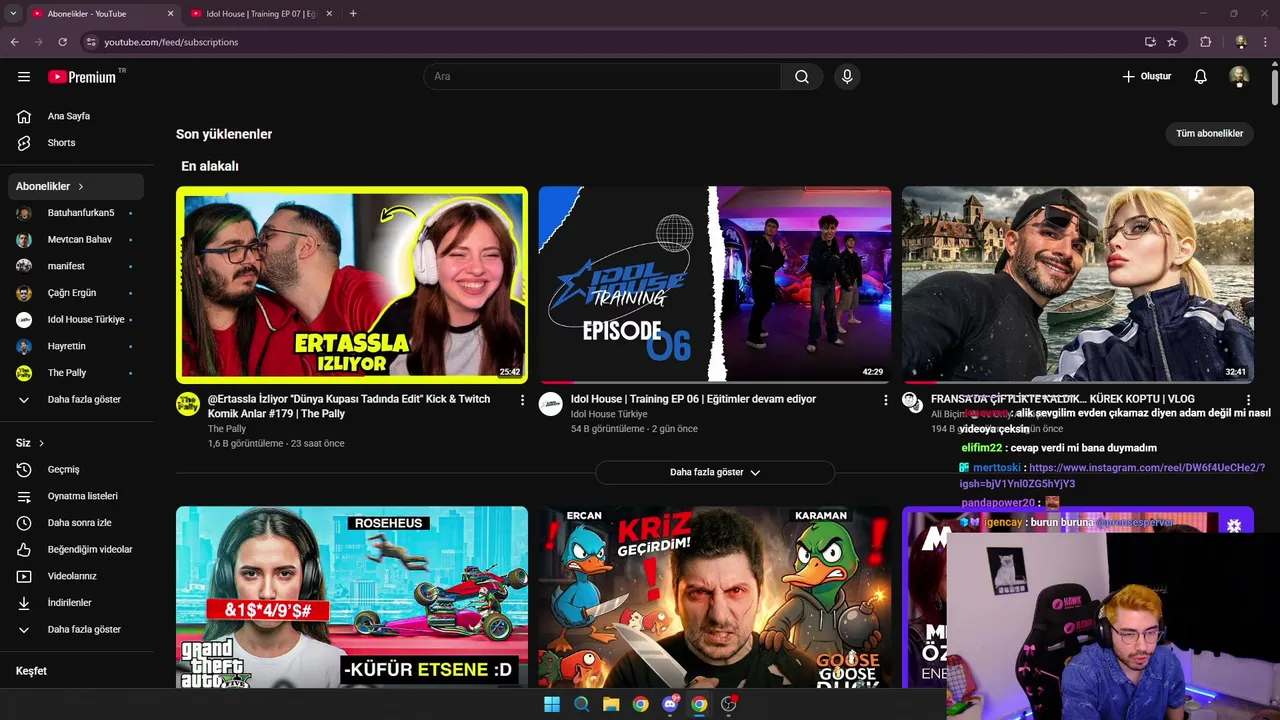Open Mevtcan Bahav channel in sidebar

tap(78, 240)
